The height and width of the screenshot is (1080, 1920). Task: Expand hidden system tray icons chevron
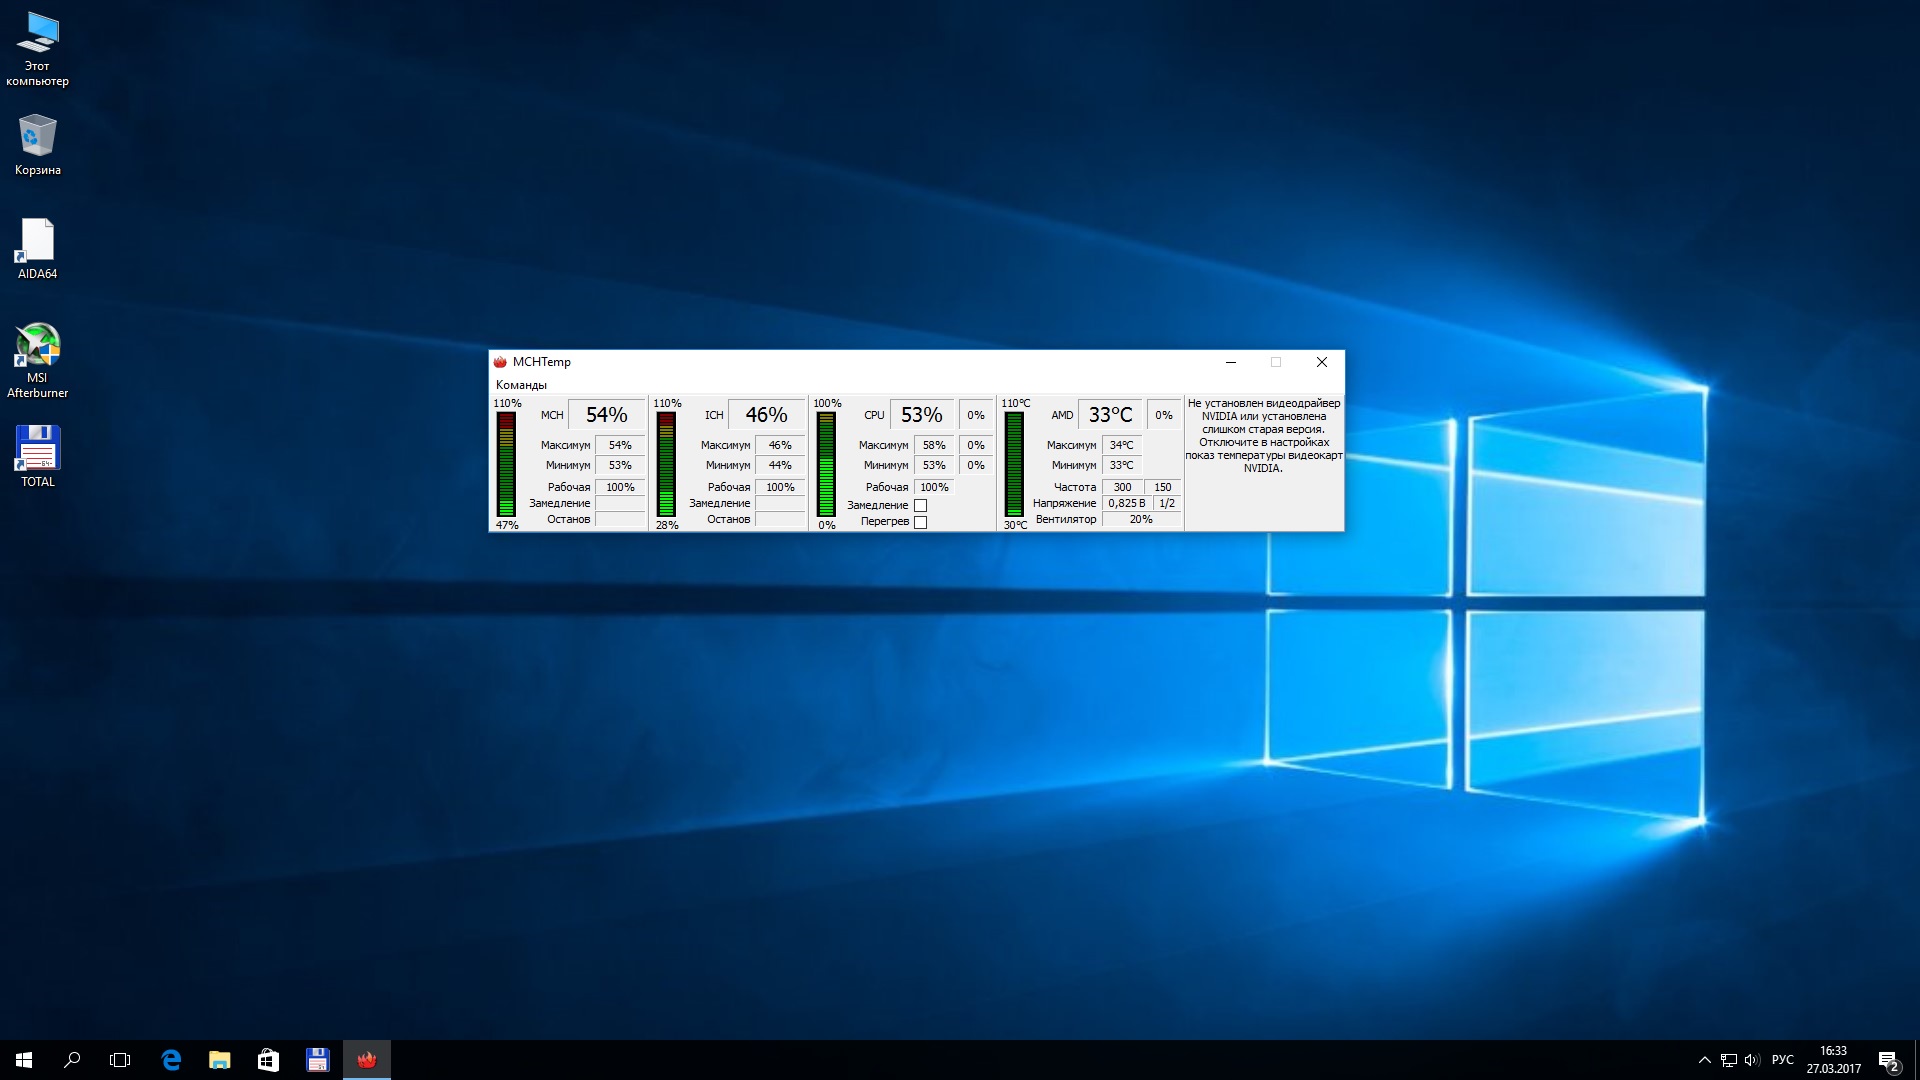(x=1704, y=1060)
